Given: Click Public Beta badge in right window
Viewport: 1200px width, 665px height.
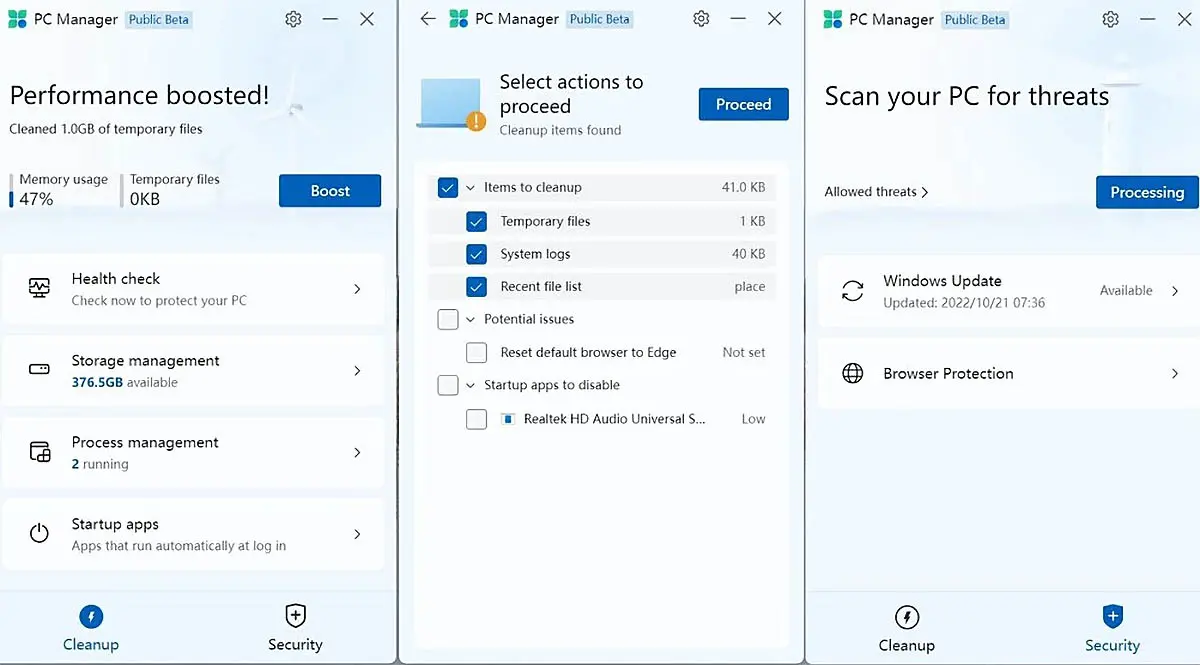Looking at the screenshot, I should [975, 19].
